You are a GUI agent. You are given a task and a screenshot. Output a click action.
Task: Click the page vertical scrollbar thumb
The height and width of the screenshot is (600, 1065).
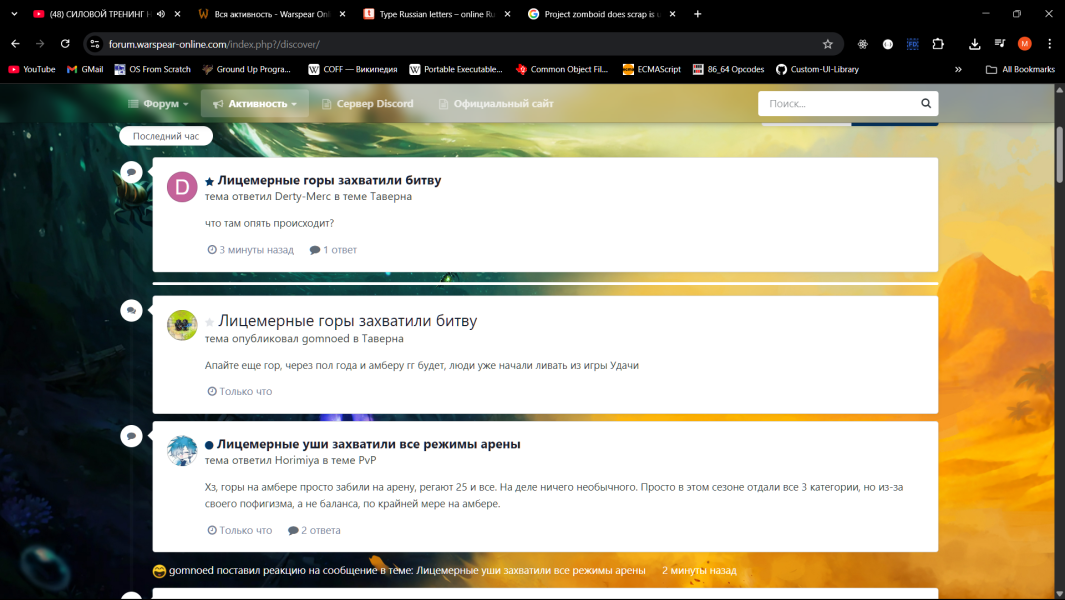(x=1060, y=154)
